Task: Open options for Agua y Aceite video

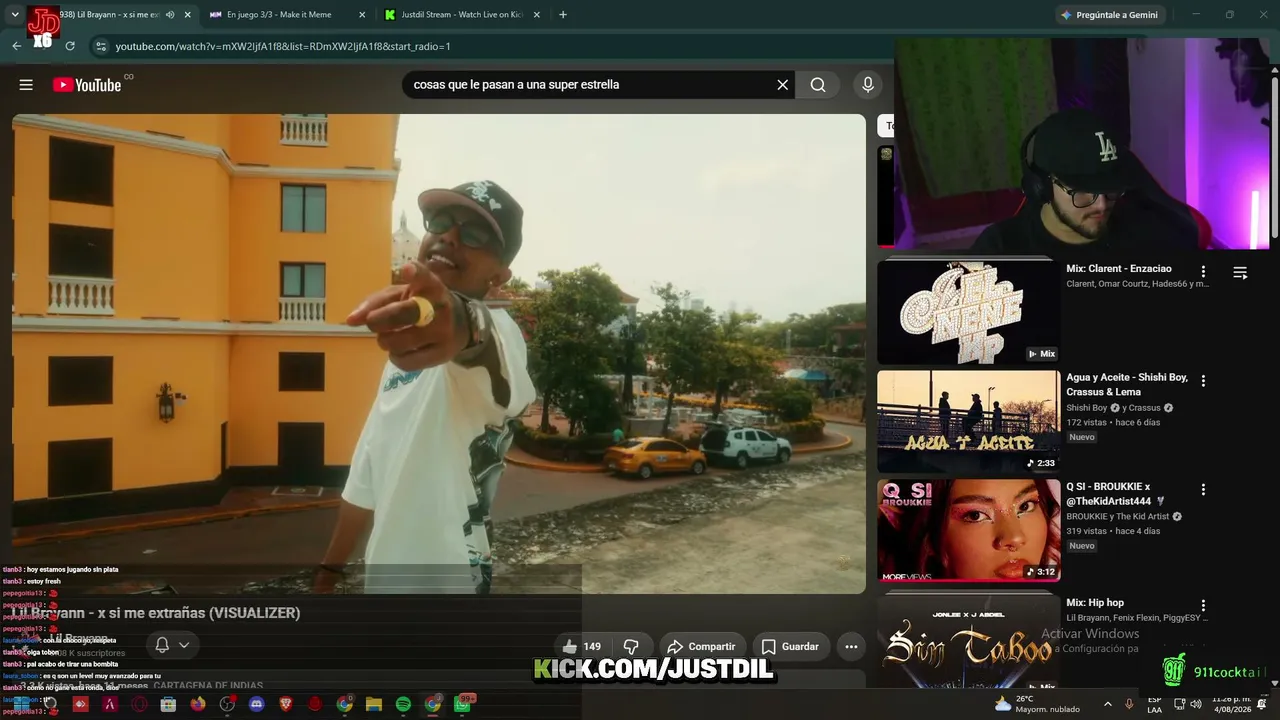Action: click(x=1203, y=381)
